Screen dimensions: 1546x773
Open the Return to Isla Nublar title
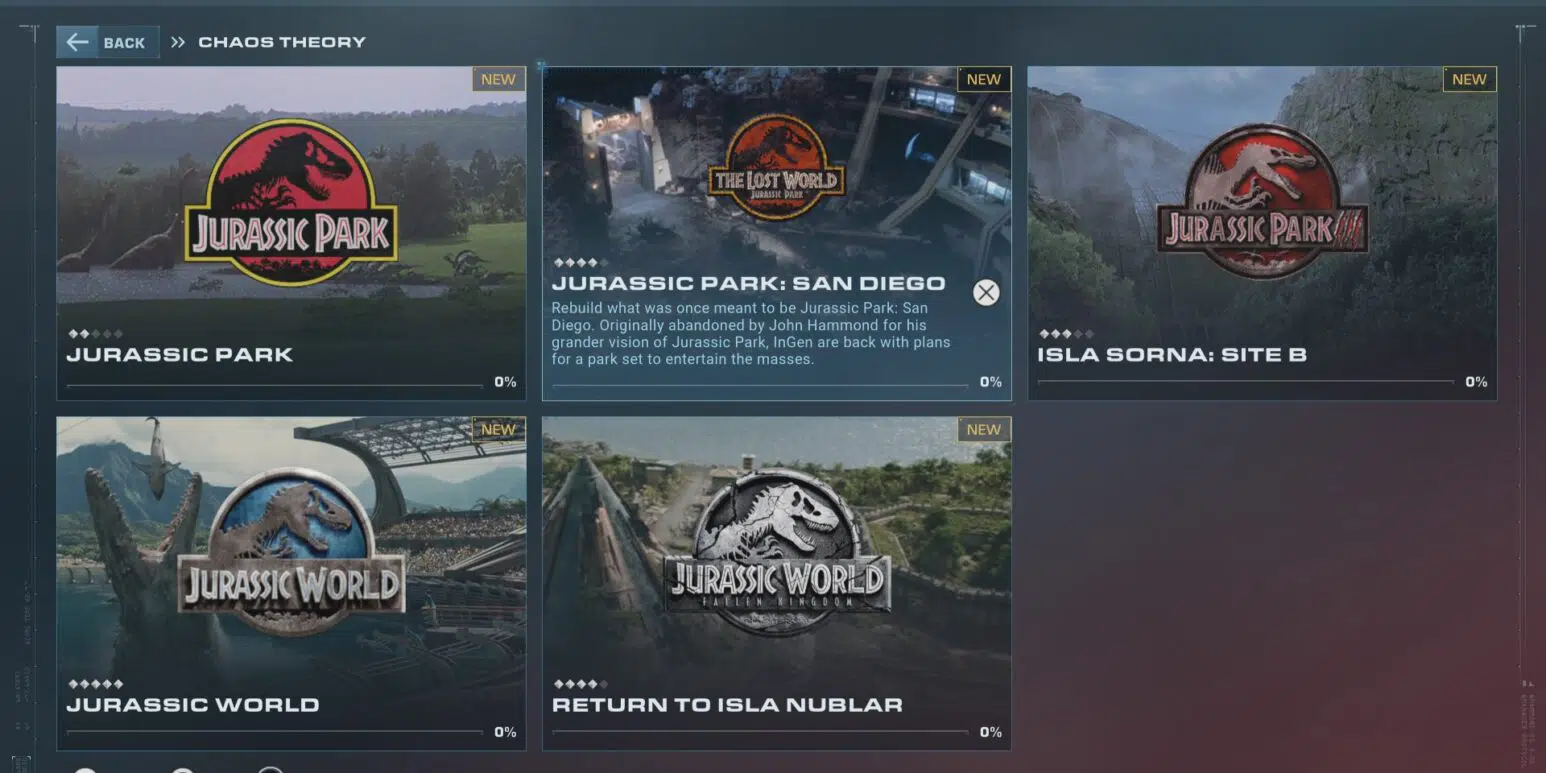727,705
